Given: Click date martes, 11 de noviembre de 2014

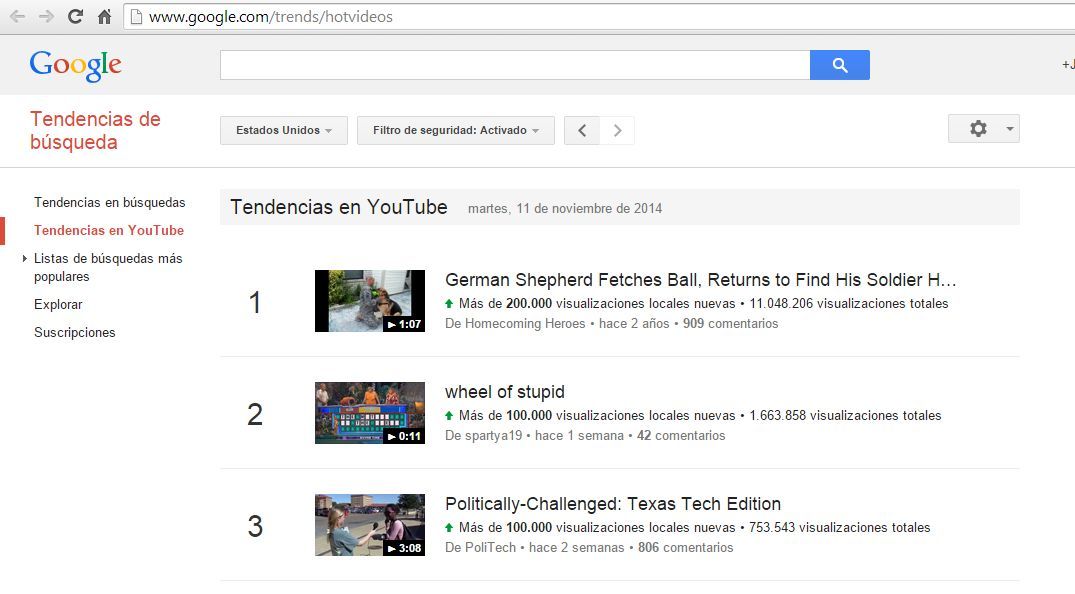Looking at the screenshot, I should click(x=565, y=209).
